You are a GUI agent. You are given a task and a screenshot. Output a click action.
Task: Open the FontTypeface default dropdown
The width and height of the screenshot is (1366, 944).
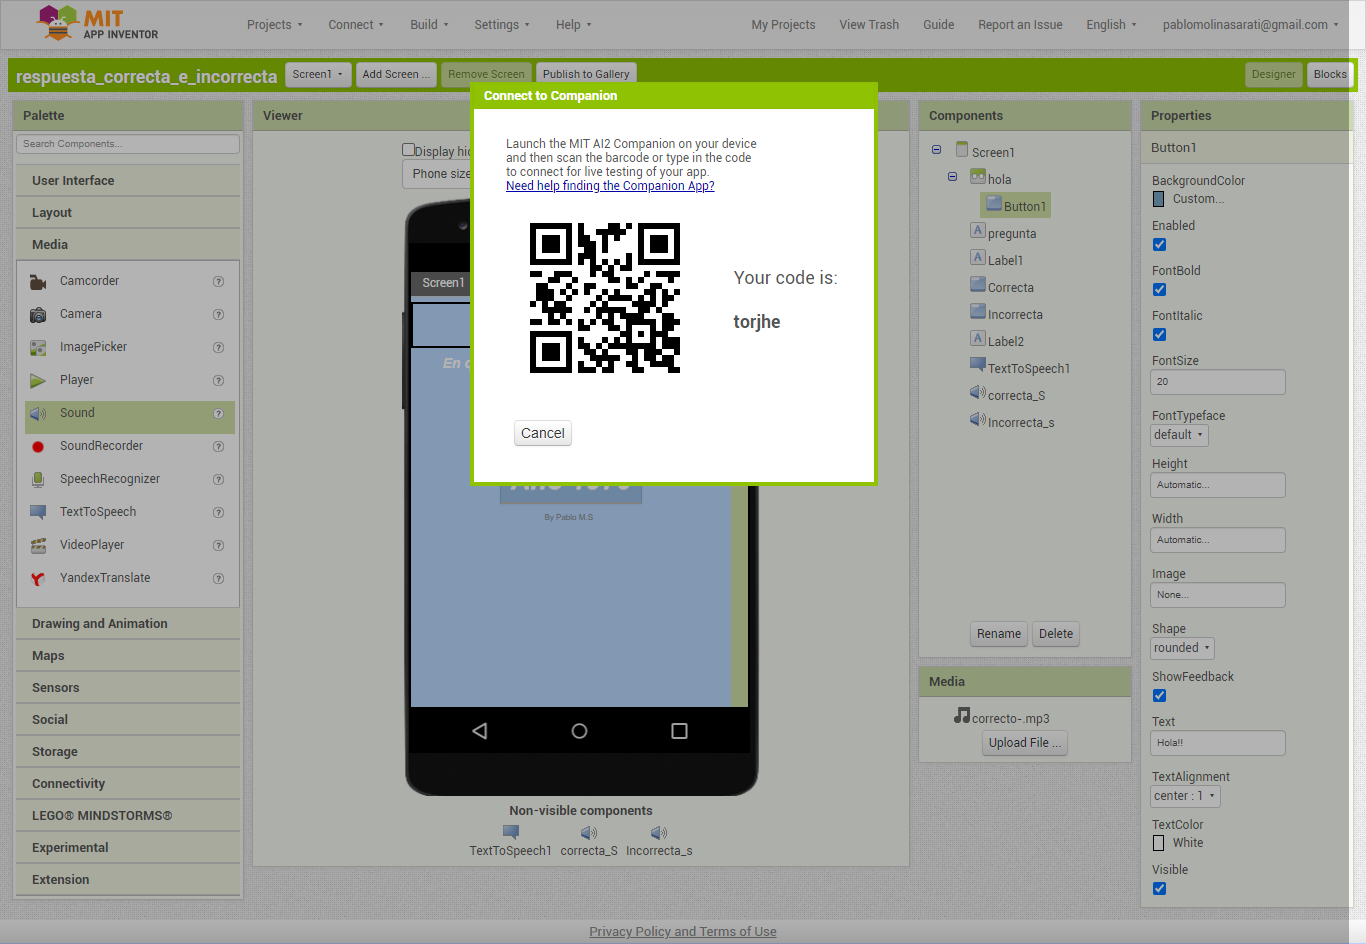pyautogui.click(x=1180, y=435)
